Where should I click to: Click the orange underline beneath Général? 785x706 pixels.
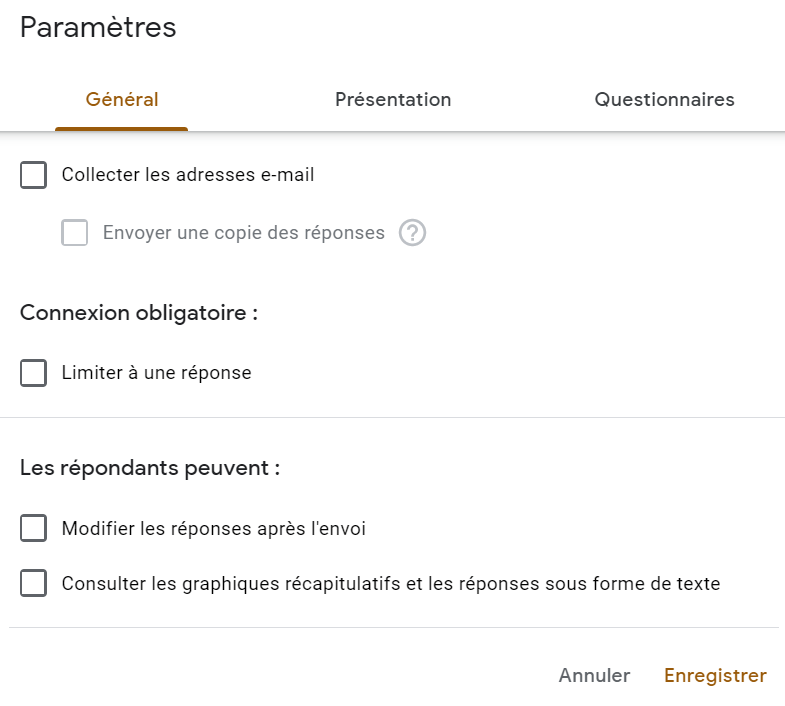pos(122,129)
